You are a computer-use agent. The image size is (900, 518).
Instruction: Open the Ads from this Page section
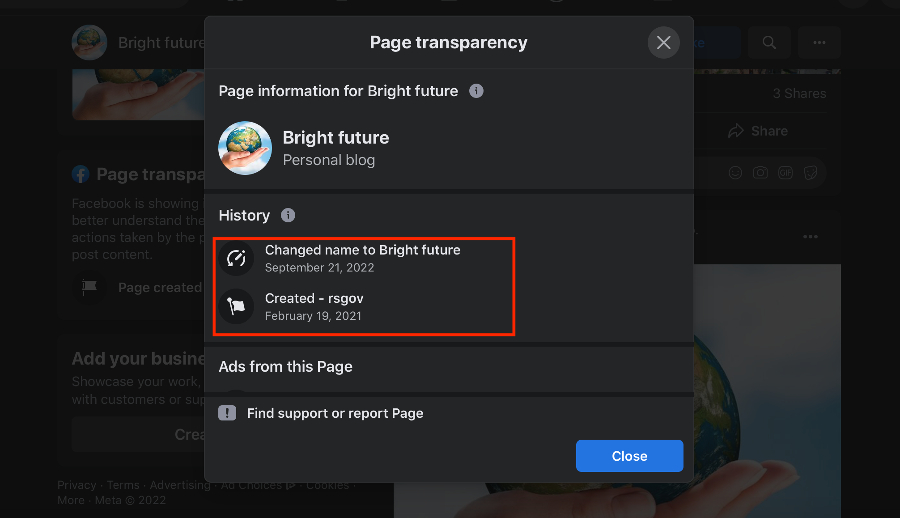point(286,366)
